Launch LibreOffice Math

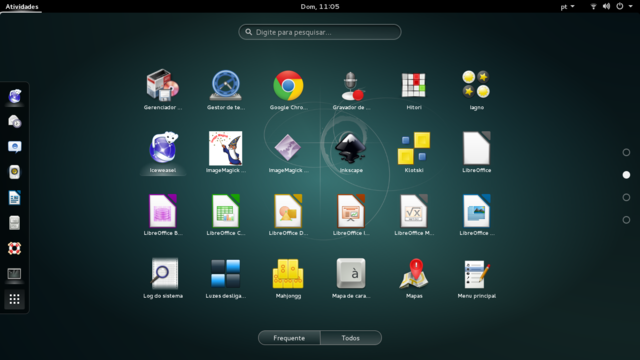pos(413,211)
